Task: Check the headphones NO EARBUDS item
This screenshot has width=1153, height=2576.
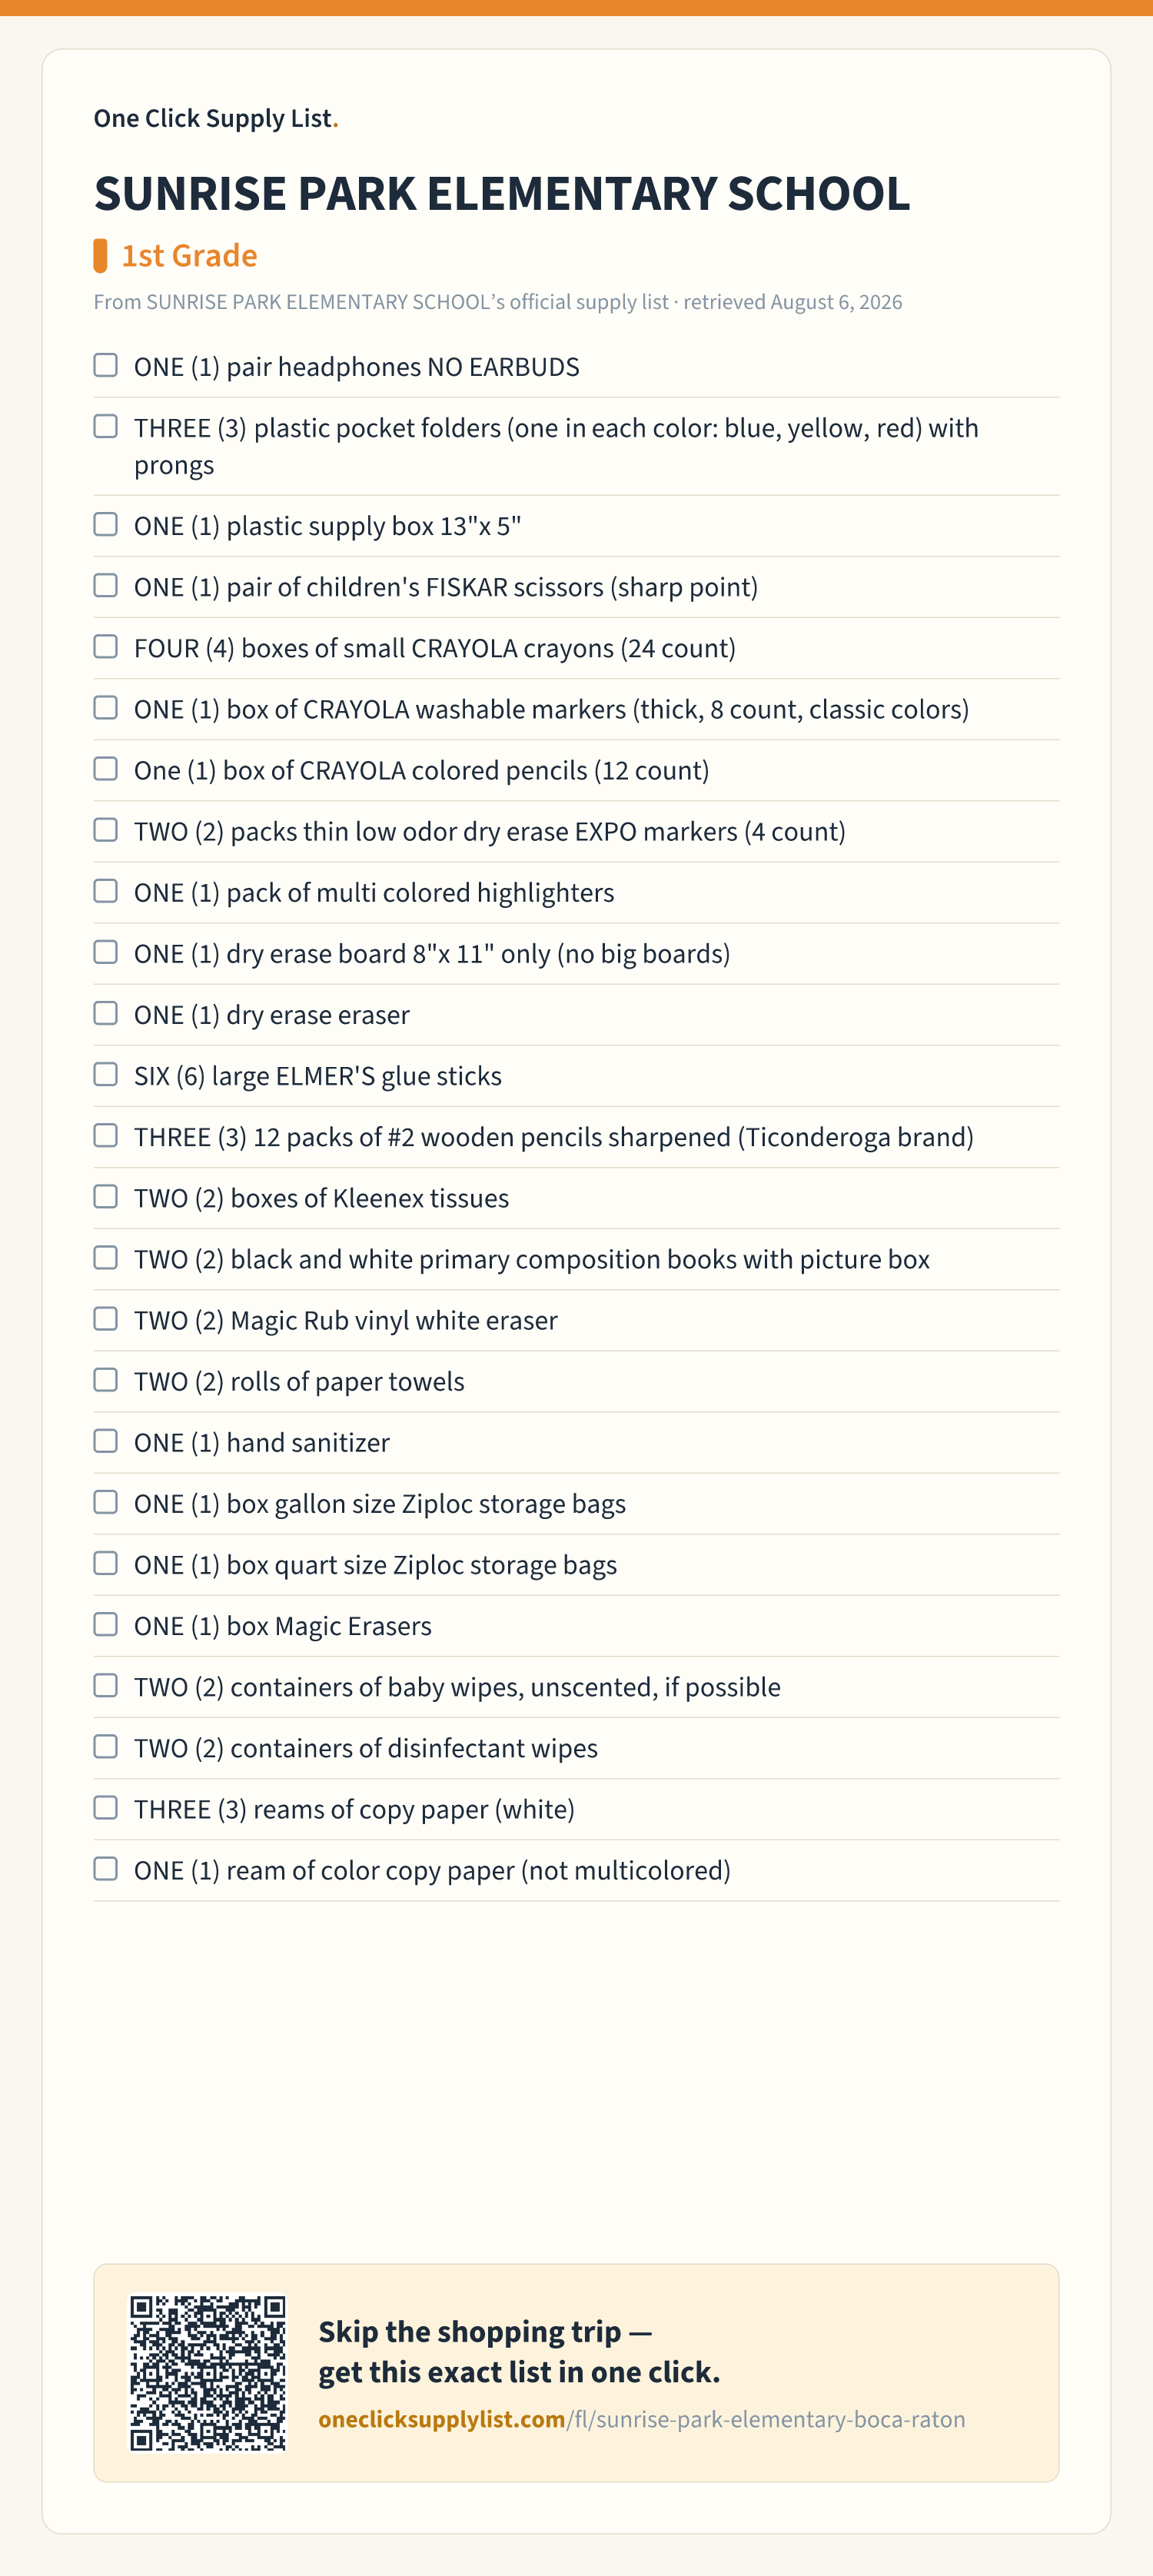Action: (105, 365)
